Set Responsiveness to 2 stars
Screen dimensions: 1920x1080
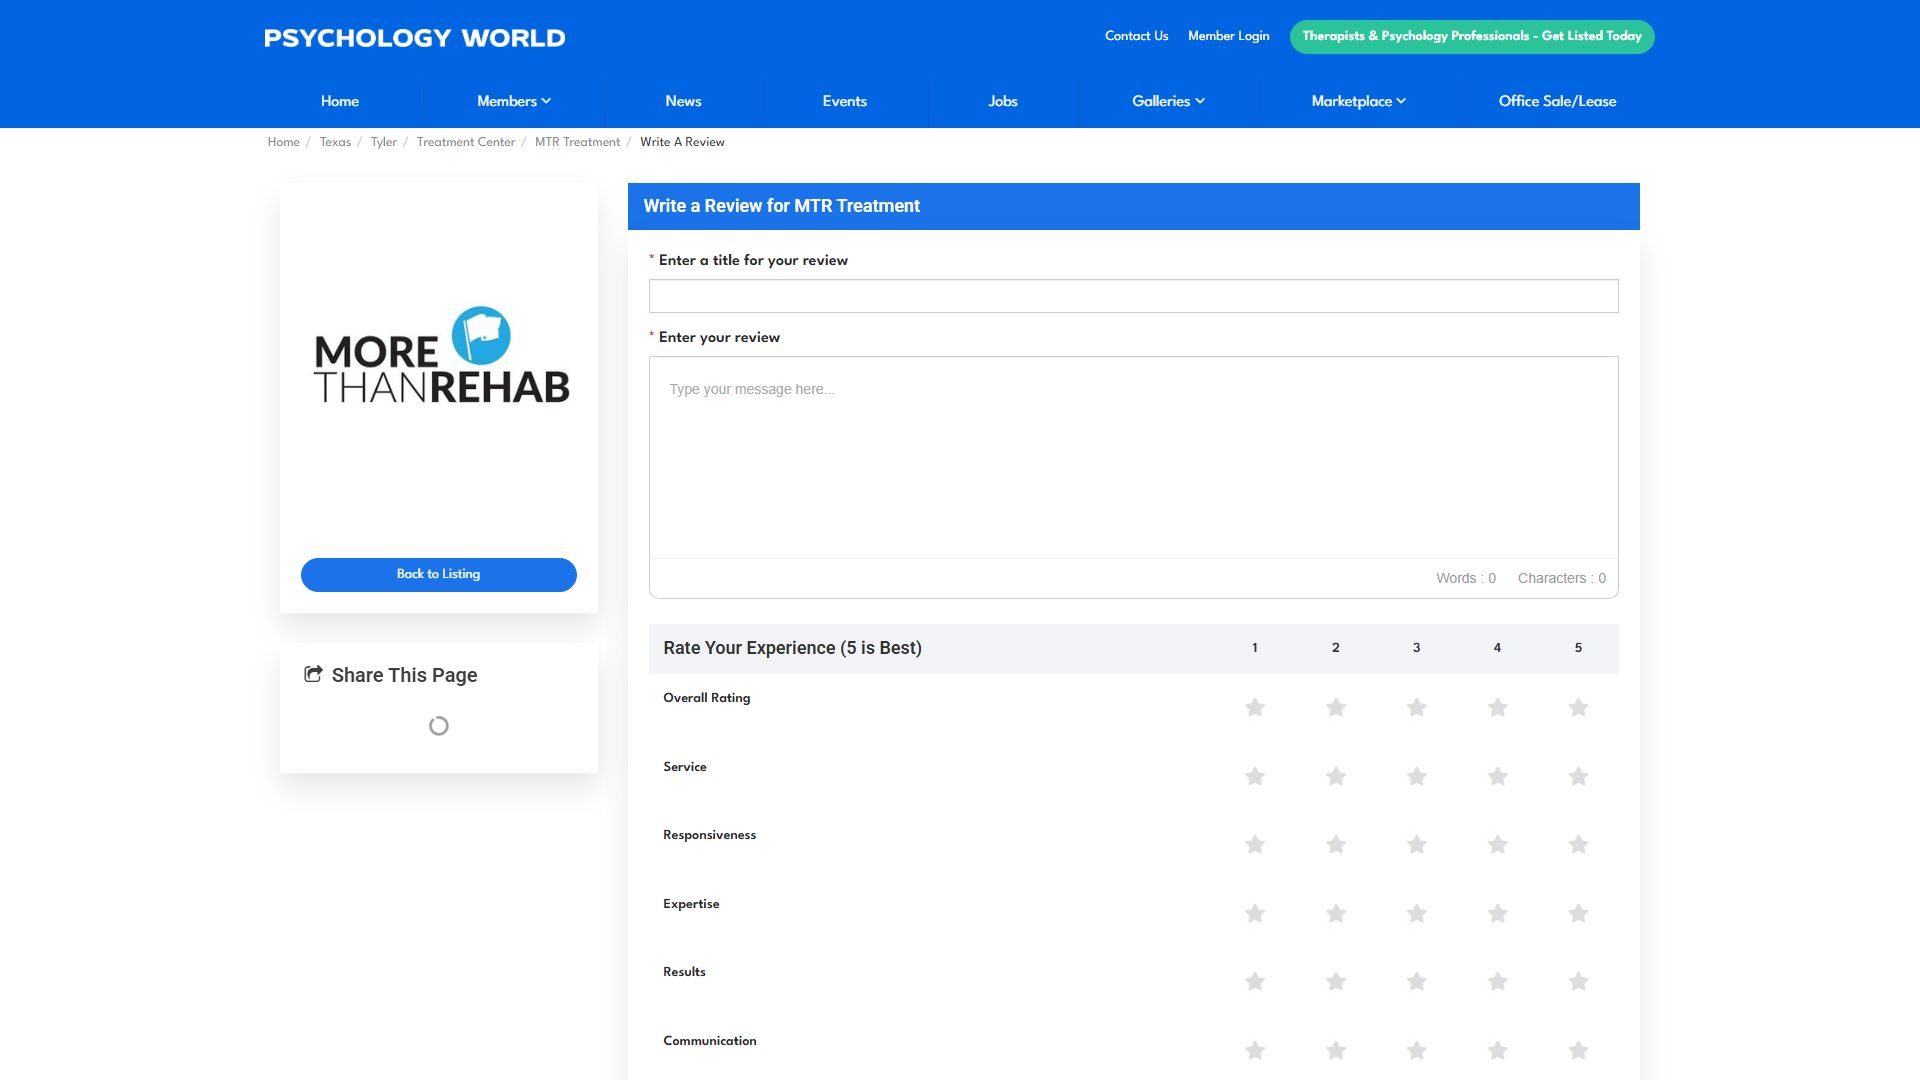(1336, 845)
